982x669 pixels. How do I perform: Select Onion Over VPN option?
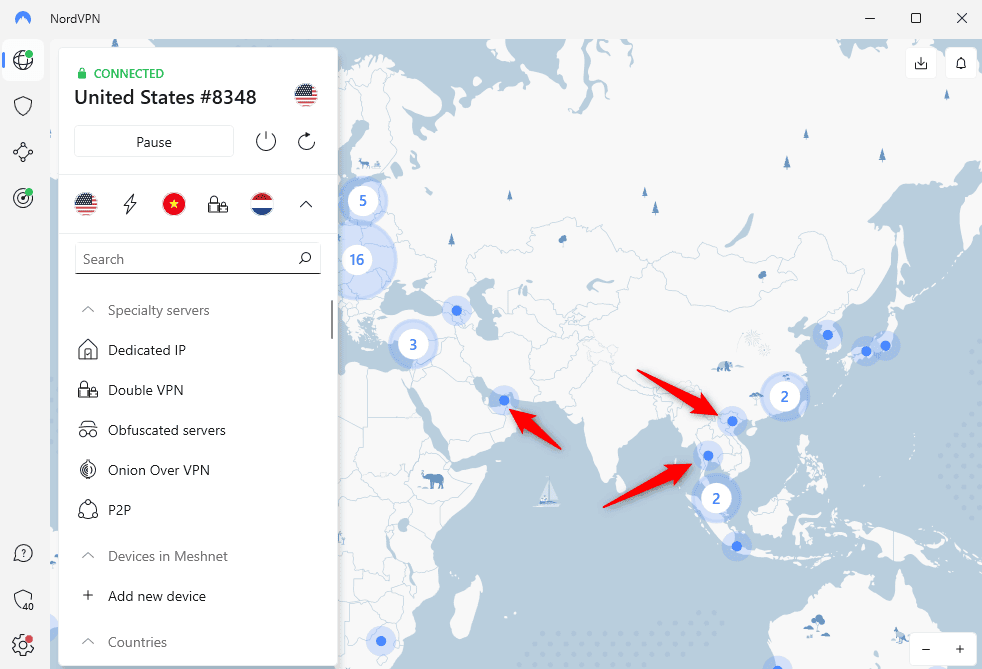click(158, 470)
